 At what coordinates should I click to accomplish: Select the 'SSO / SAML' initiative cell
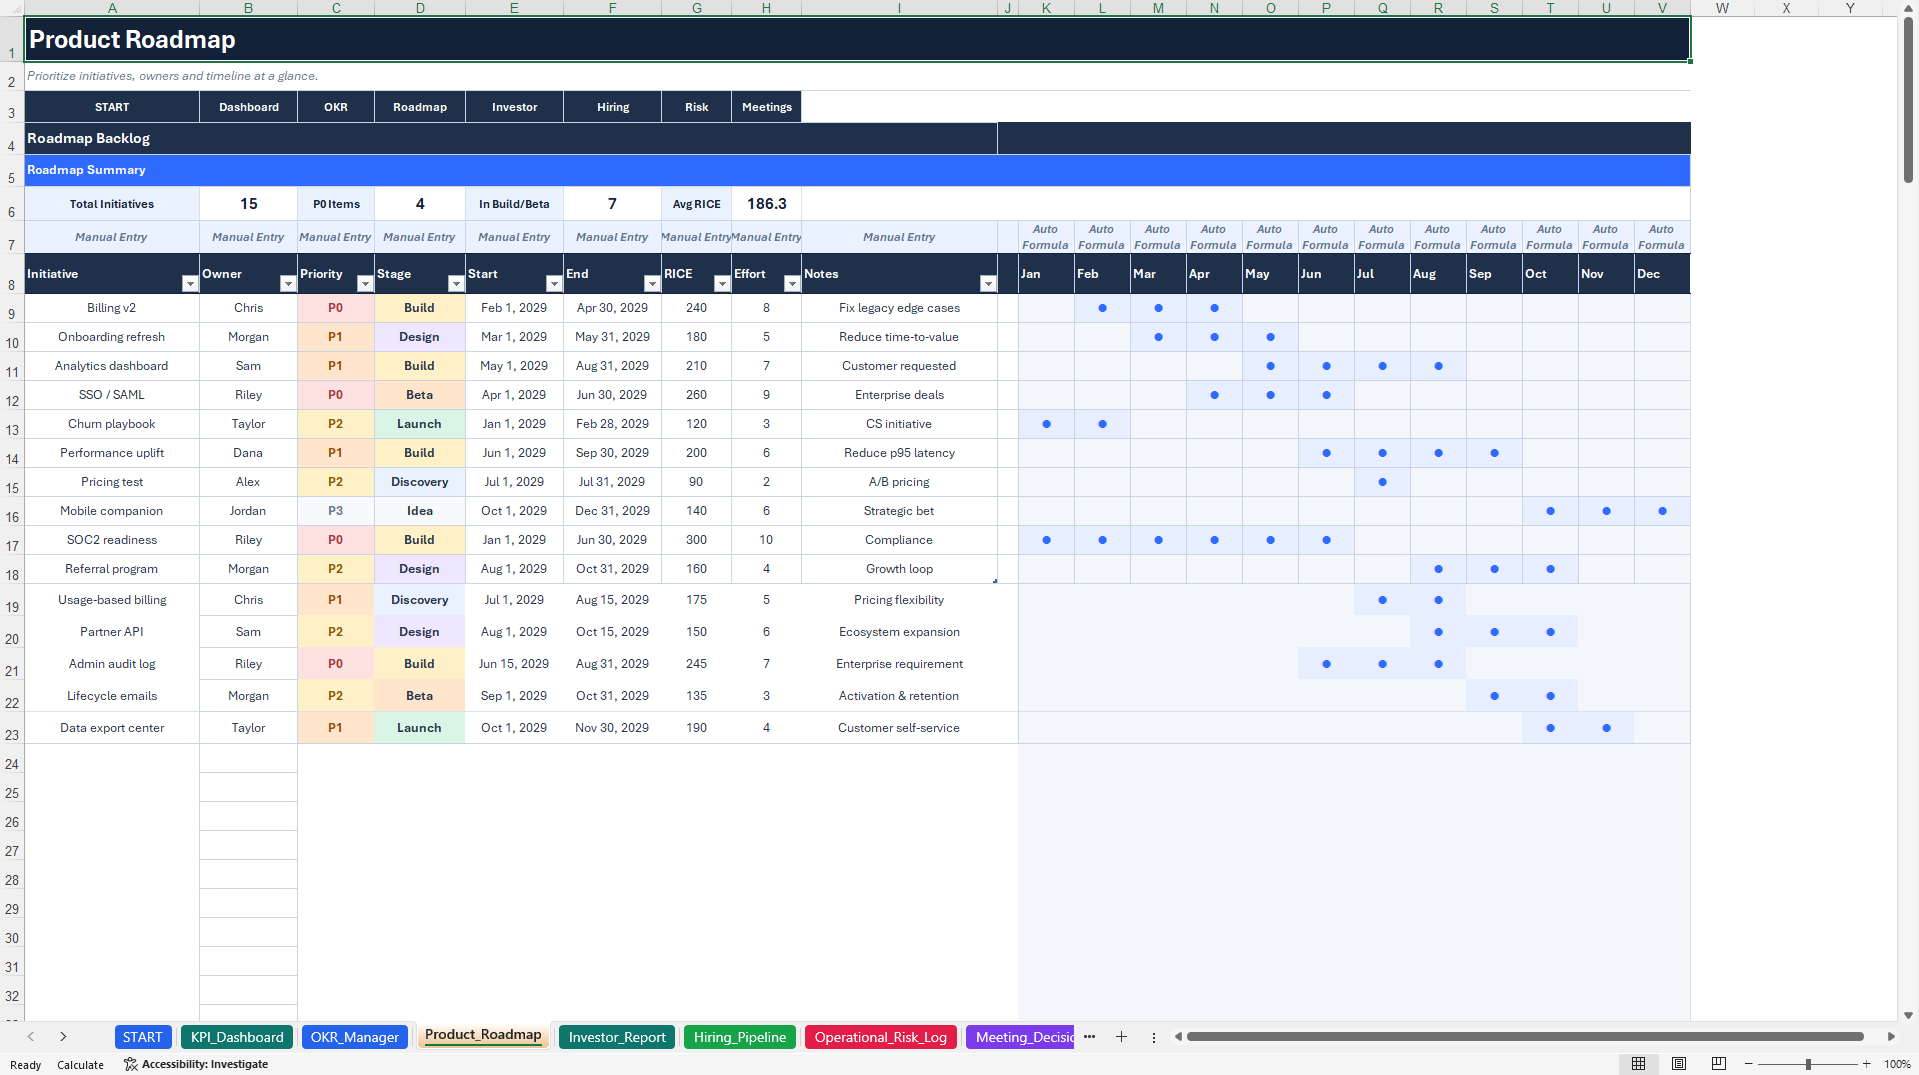coord(112,395)
